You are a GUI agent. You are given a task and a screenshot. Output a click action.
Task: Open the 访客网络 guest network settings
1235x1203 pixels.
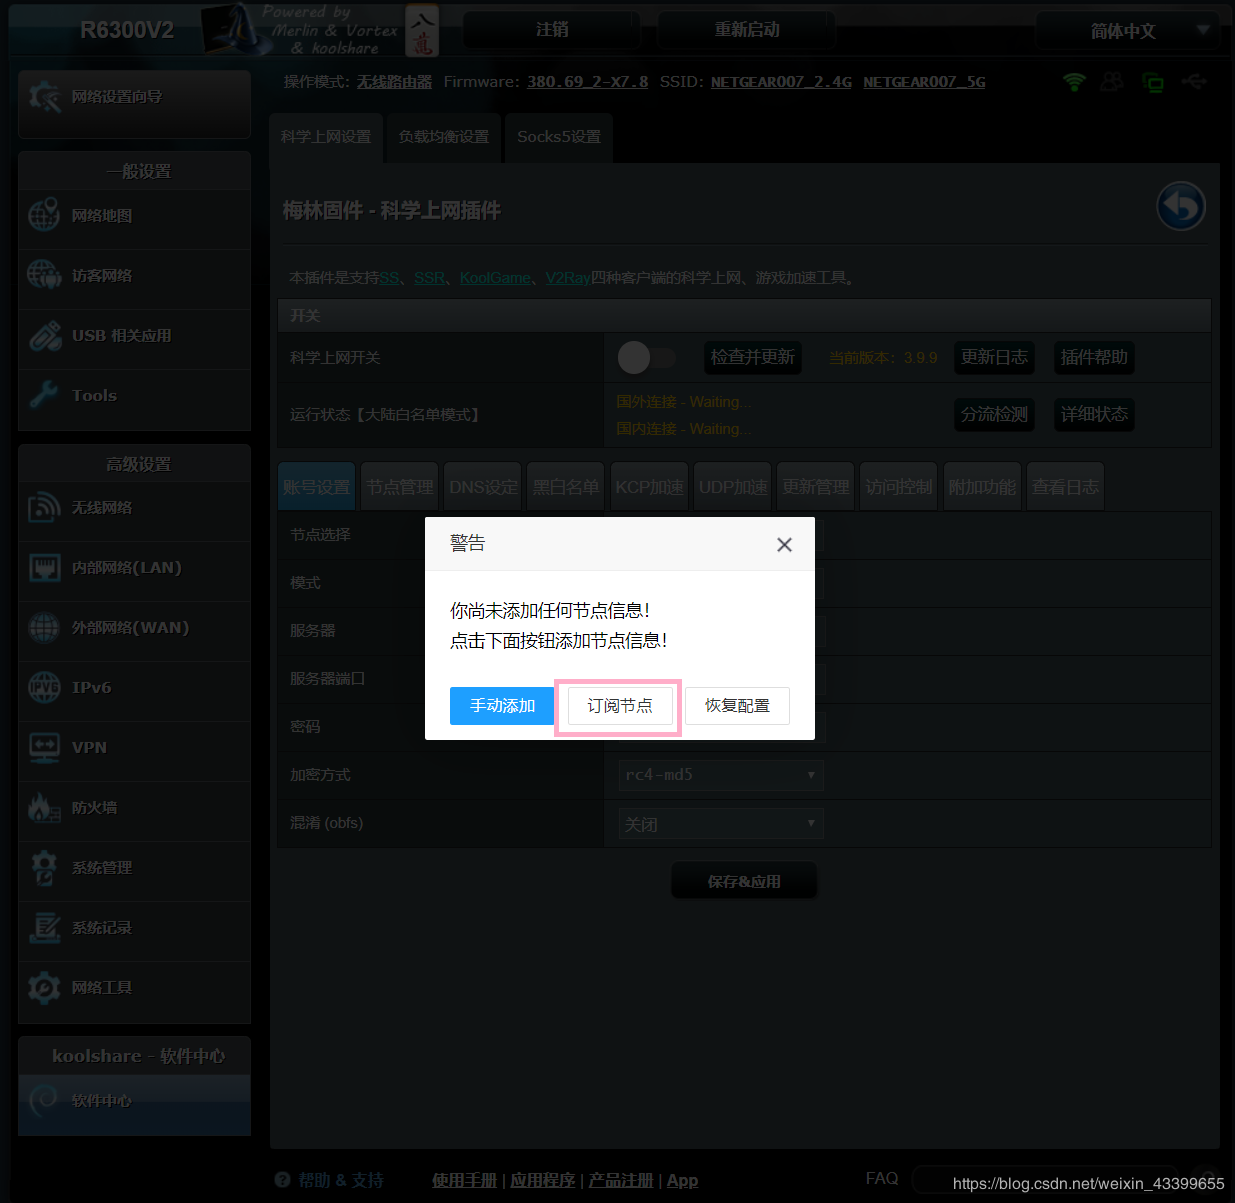[x=101, y=275]
